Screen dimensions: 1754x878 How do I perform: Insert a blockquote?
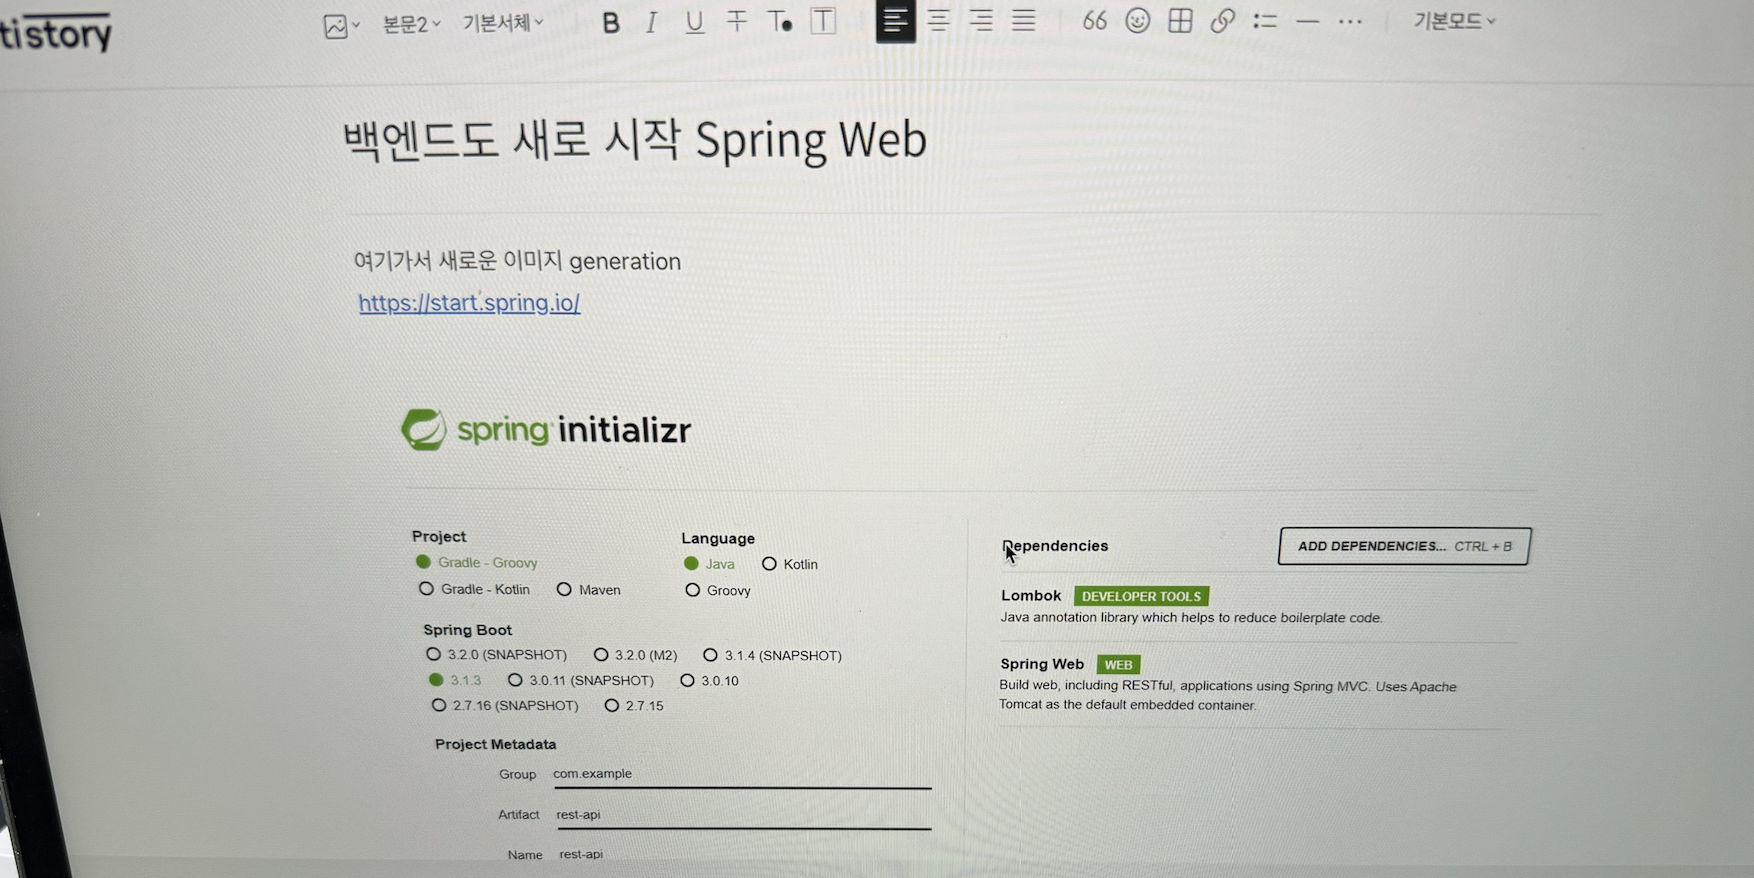point(1095,20)
